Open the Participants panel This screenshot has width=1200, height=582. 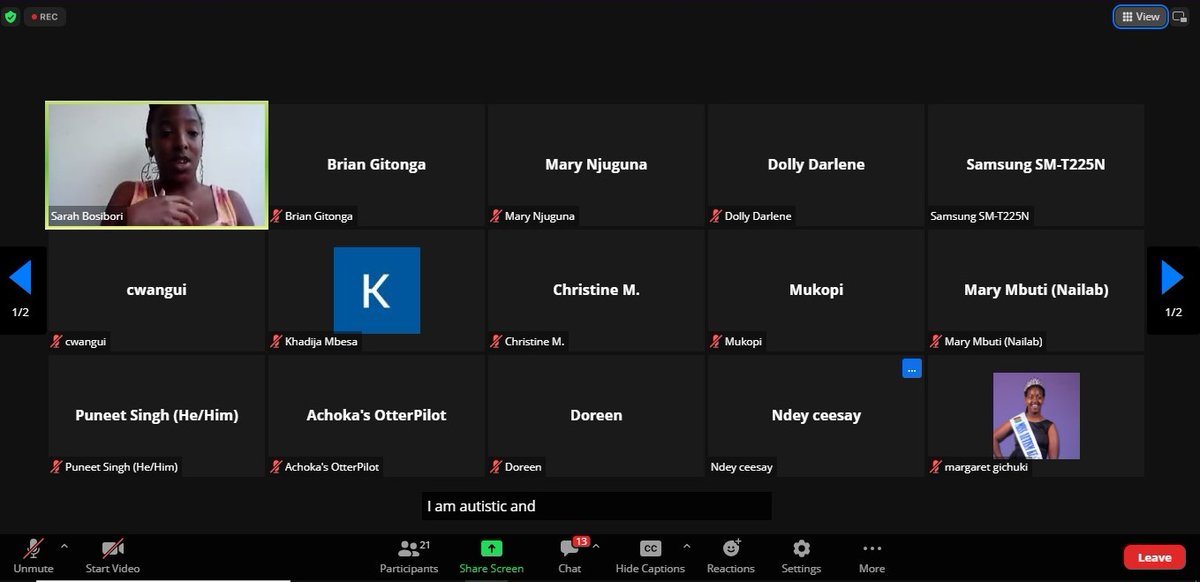408,555
